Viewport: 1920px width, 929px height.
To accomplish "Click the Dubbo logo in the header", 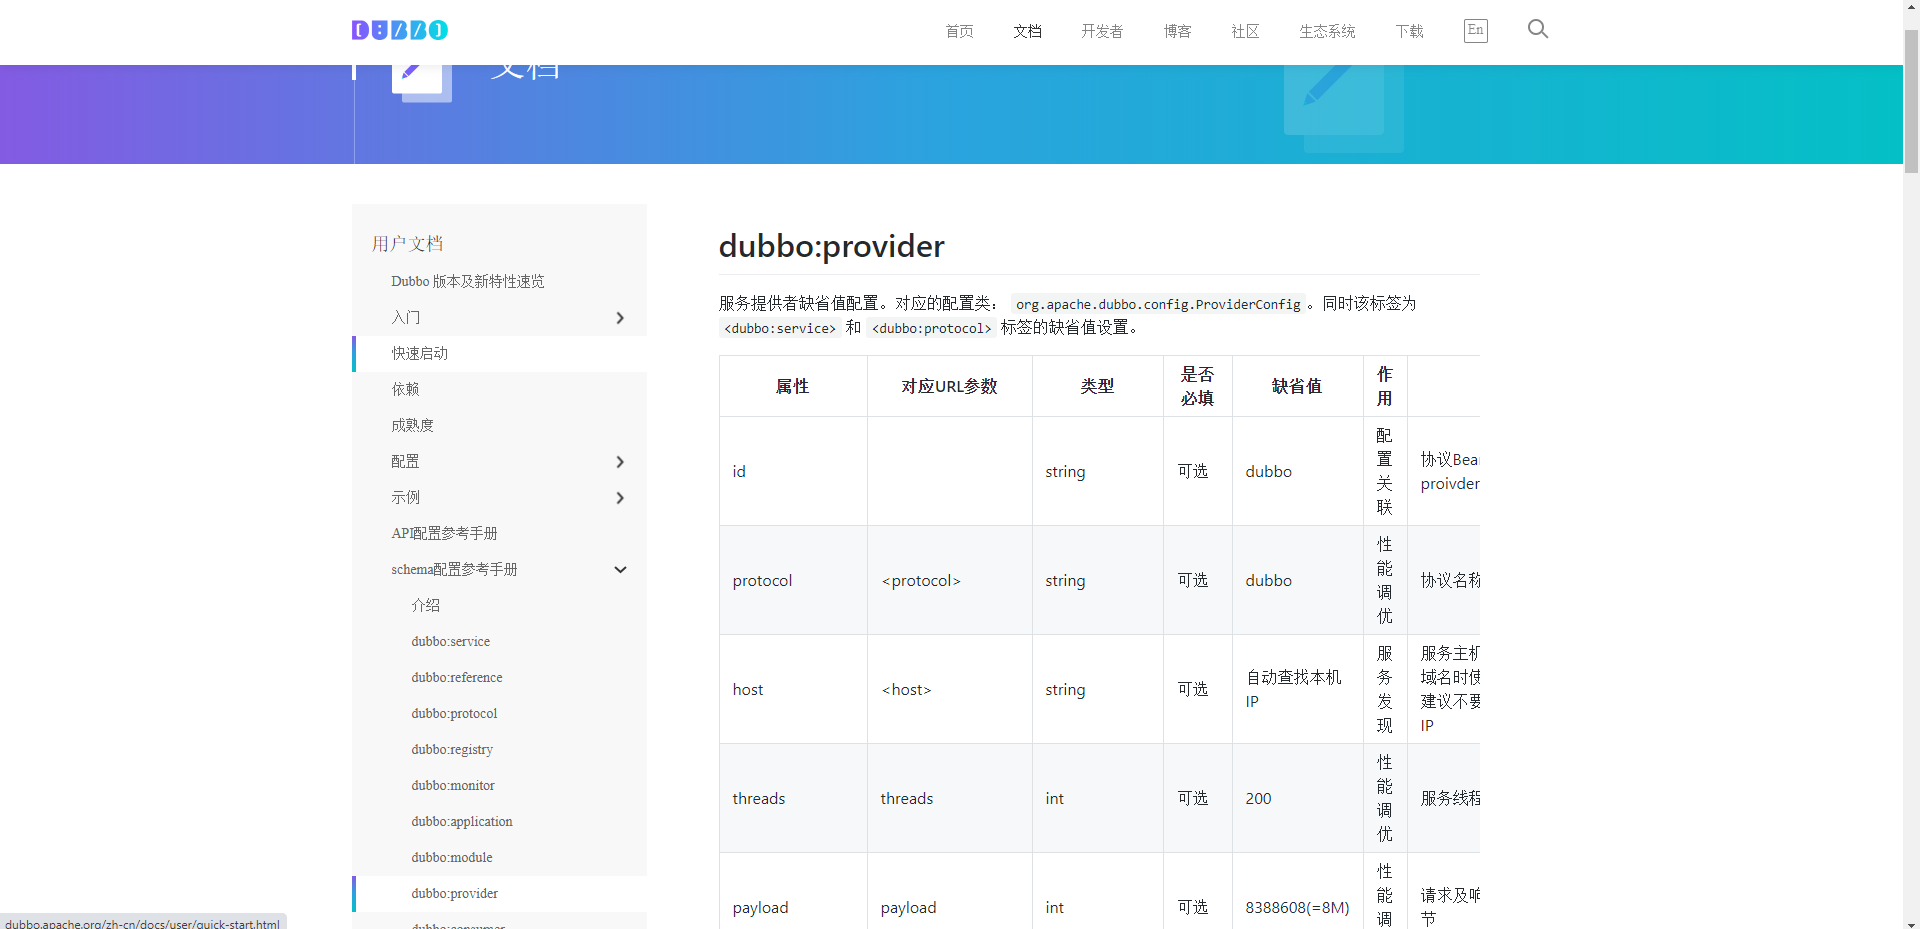I will pos(399,30).
